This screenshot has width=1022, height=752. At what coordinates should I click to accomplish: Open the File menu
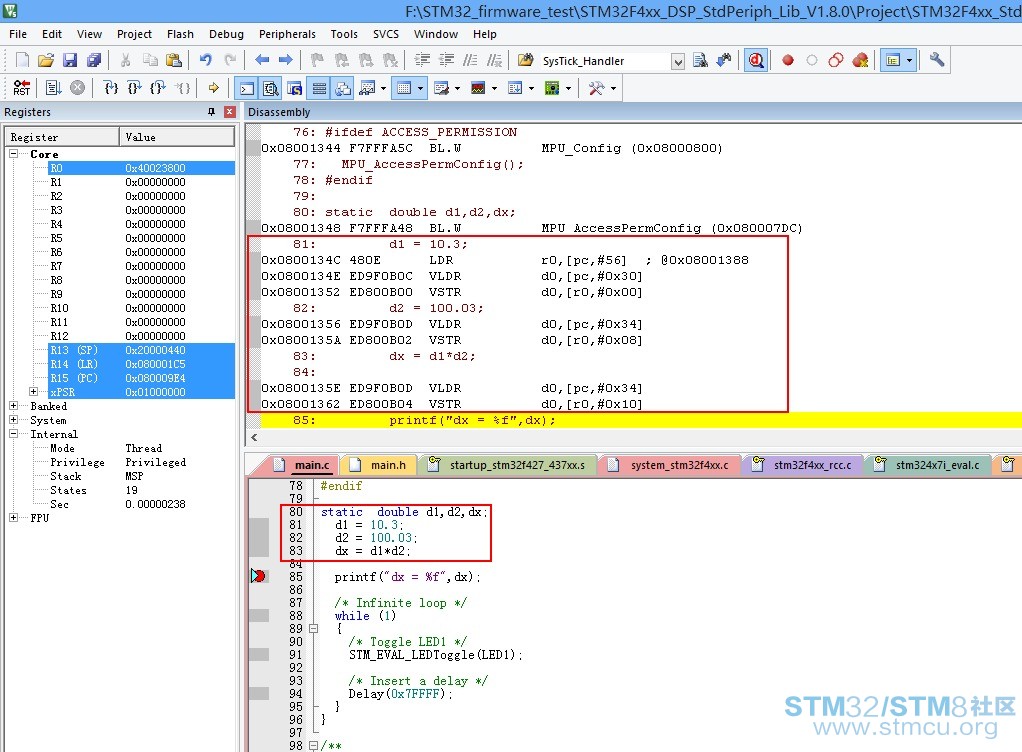coord(18,34)
